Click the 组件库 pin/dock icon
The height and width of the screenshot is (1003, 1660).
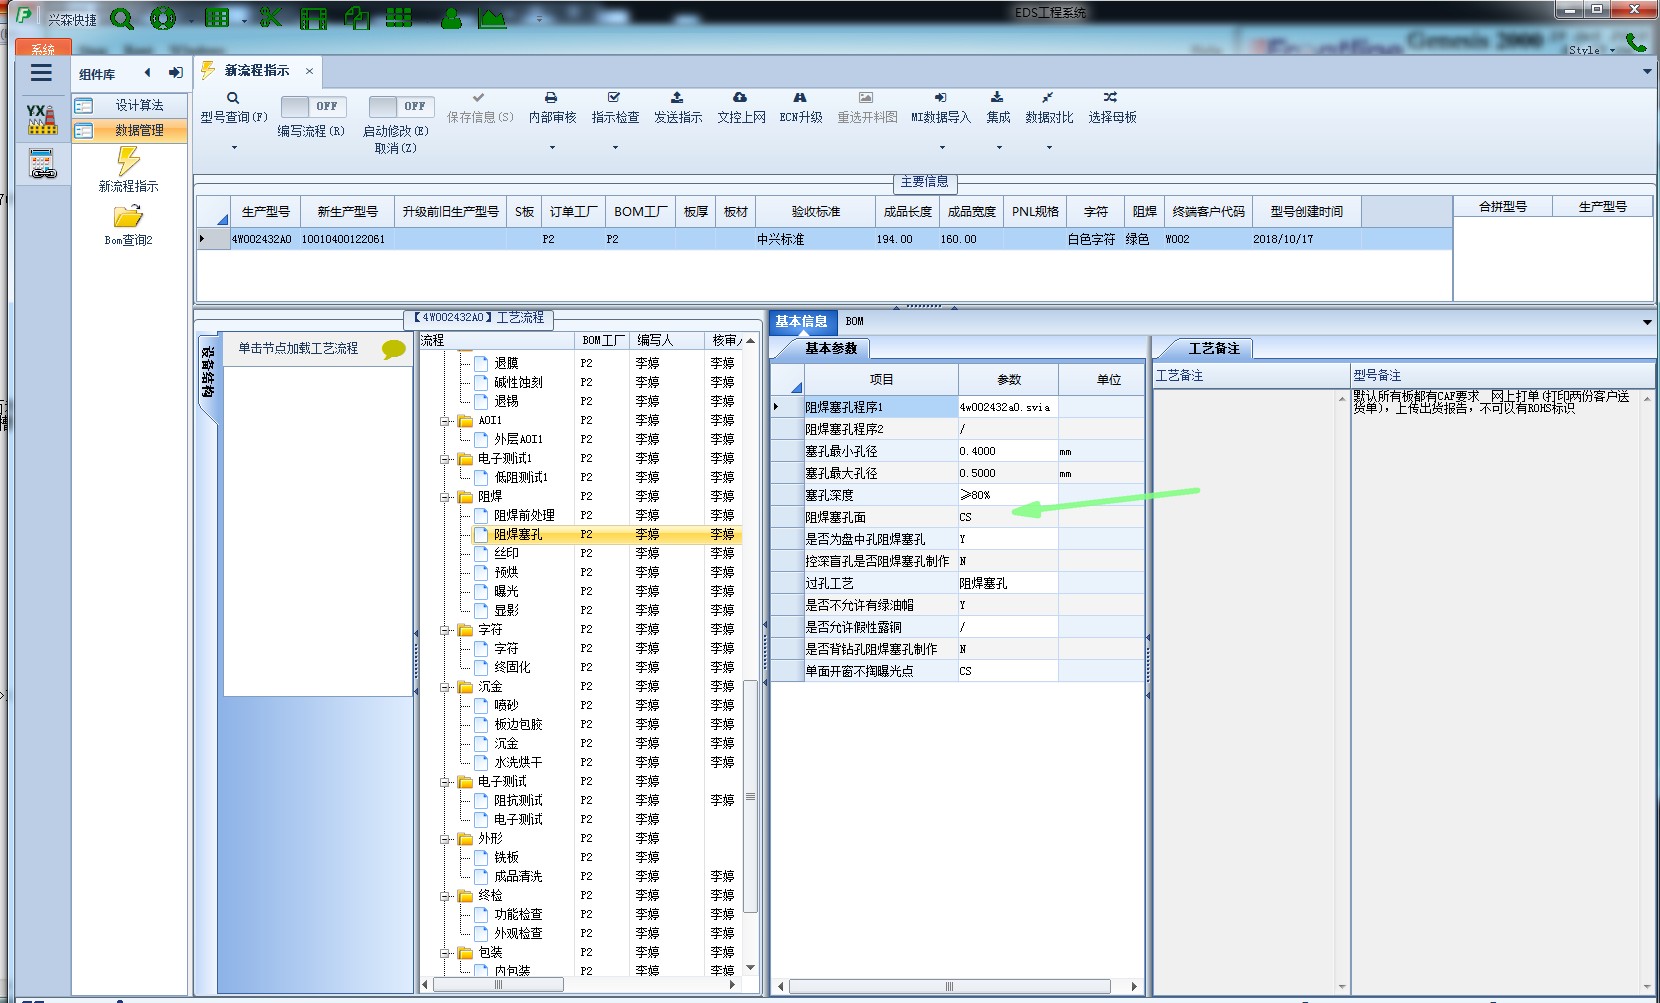tap(176, 72)
